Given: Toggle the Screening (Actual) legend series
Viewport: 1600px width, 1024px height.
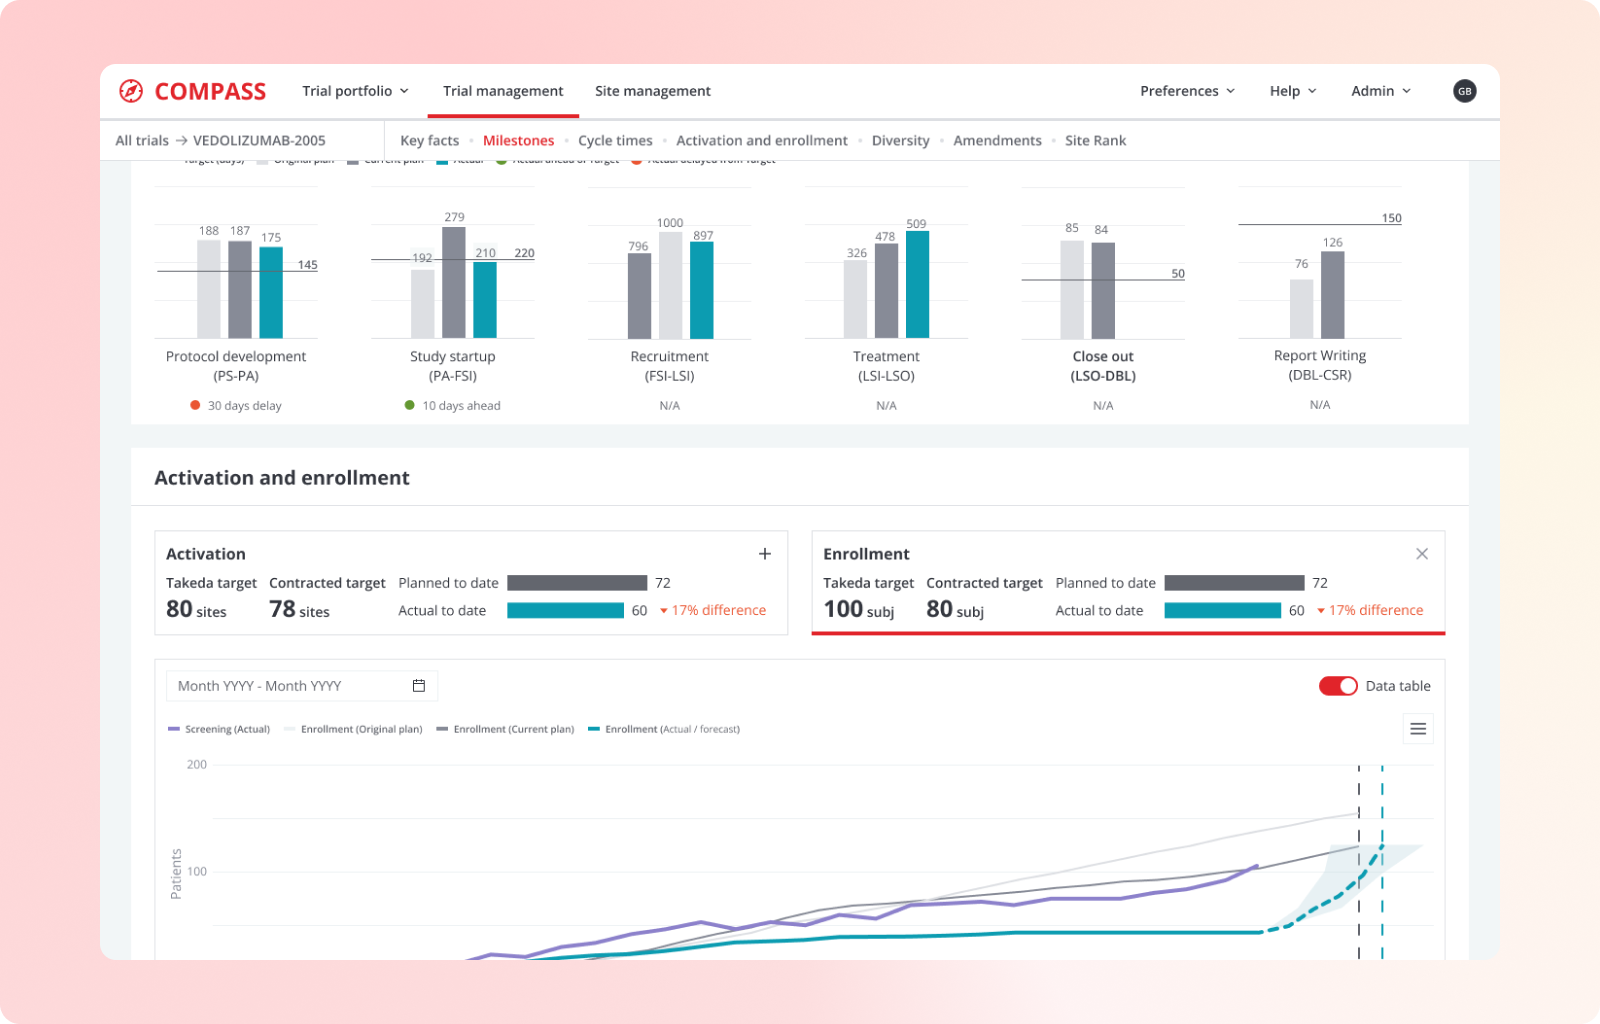Looking at the screenshot, I should coord(219,729).
